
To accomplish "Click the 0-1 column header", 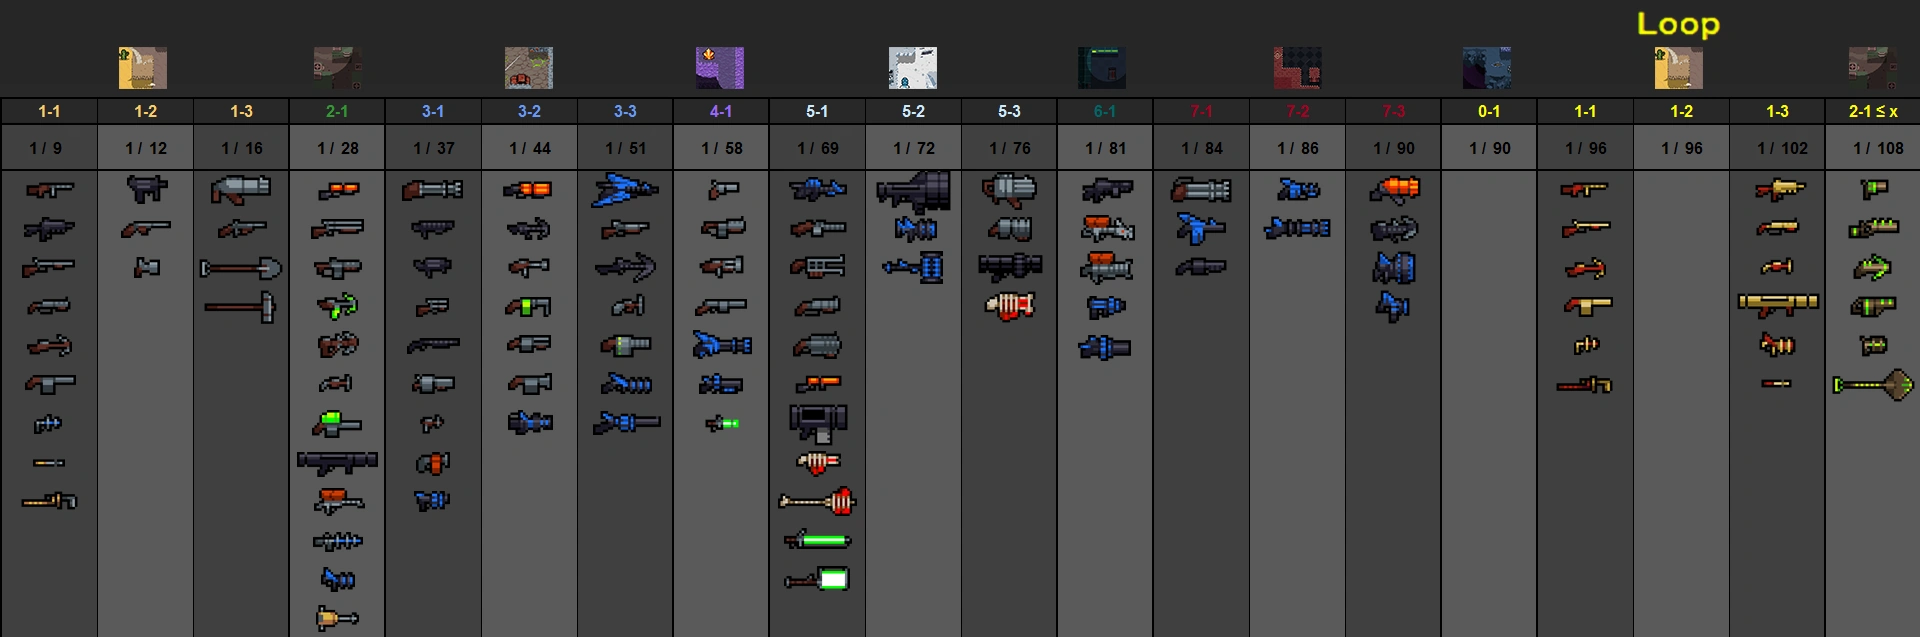I will 1489,111.
